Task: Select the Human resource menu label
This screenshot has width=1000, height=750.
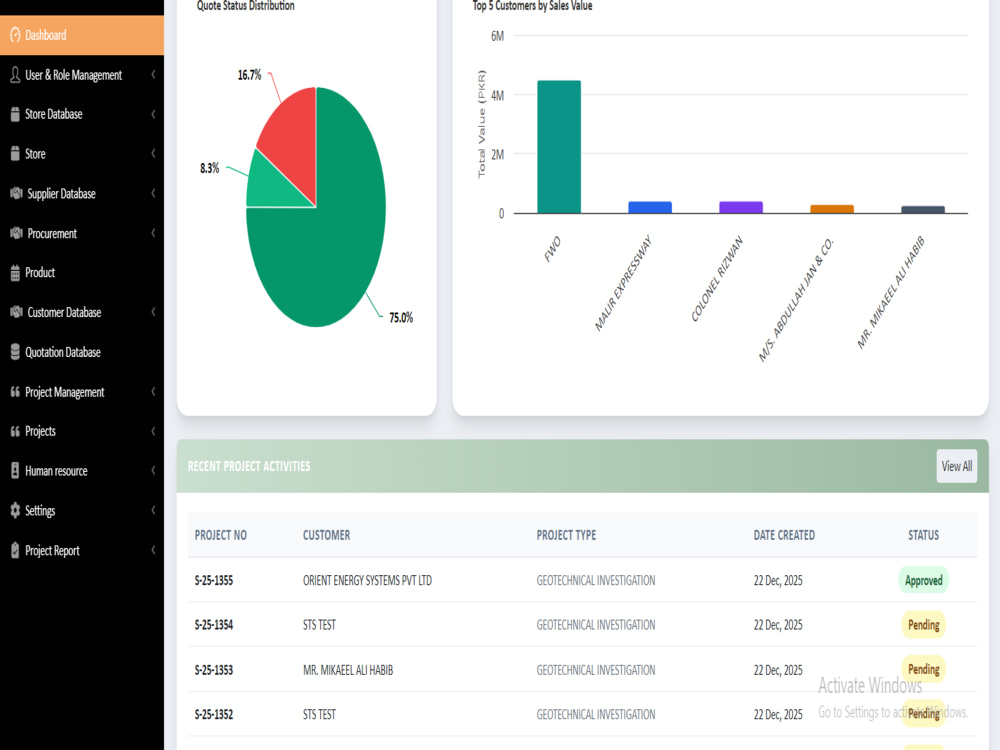Action: (56, 471)
